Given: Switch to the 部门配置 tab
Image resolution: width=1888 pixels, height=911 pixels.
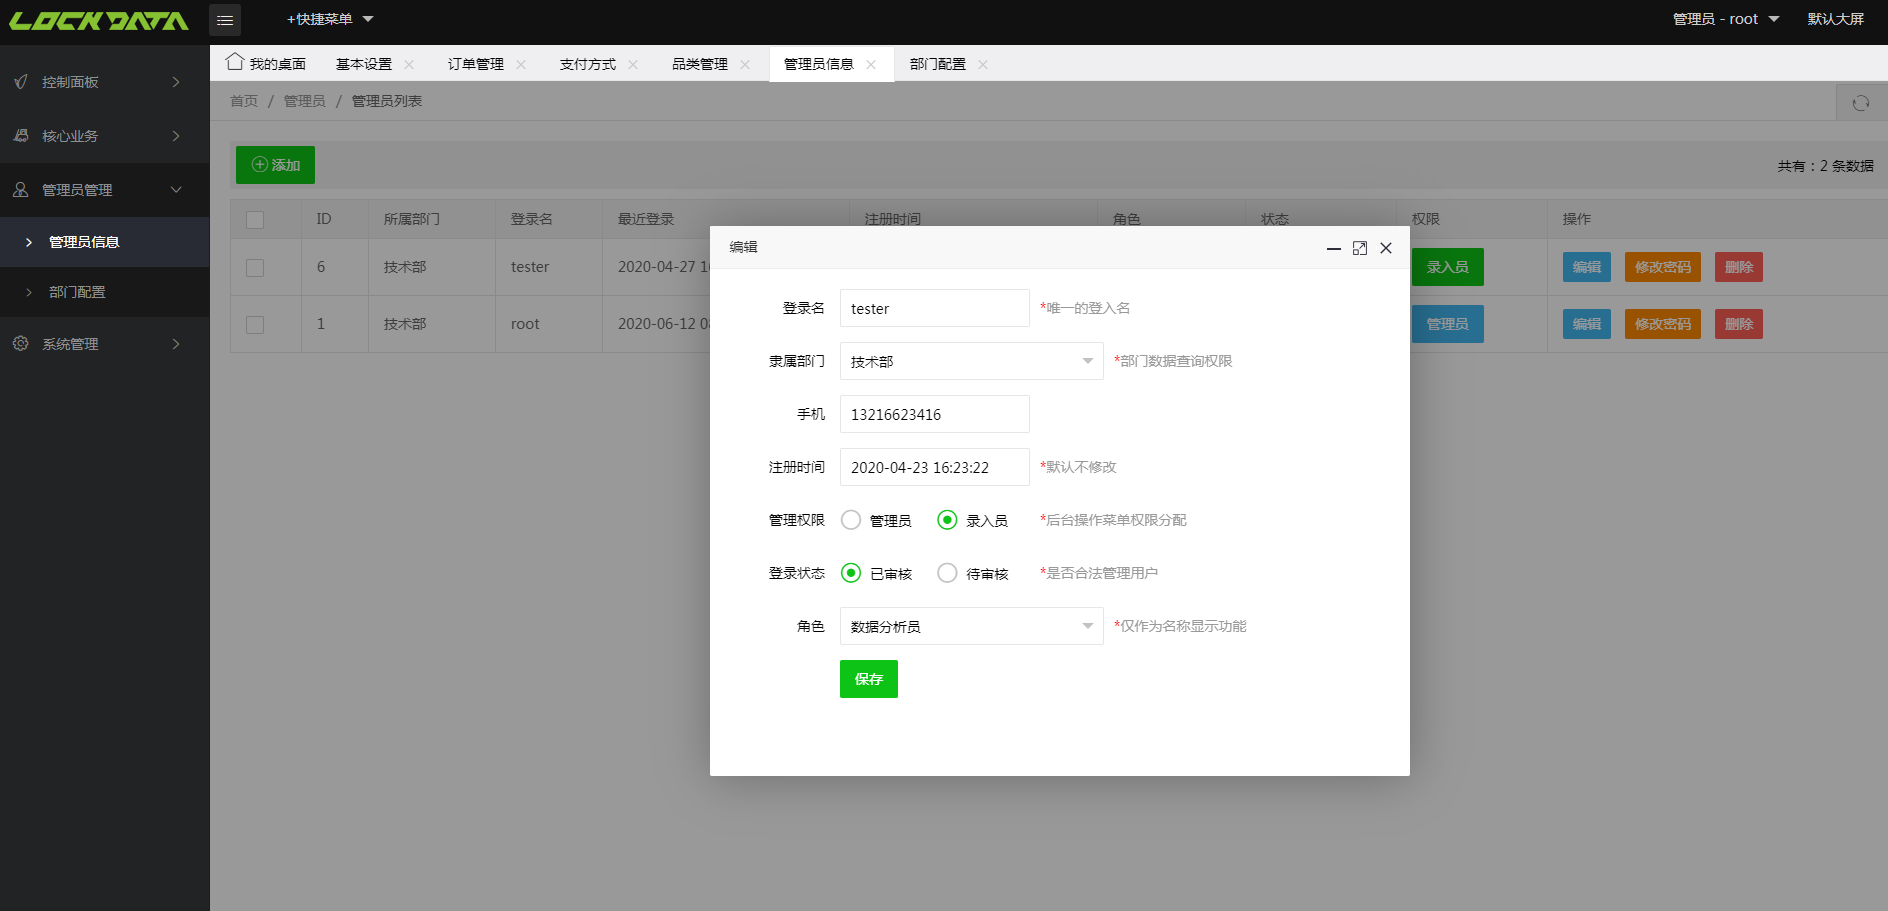Looking at the screenshot, I should point(936,63).
